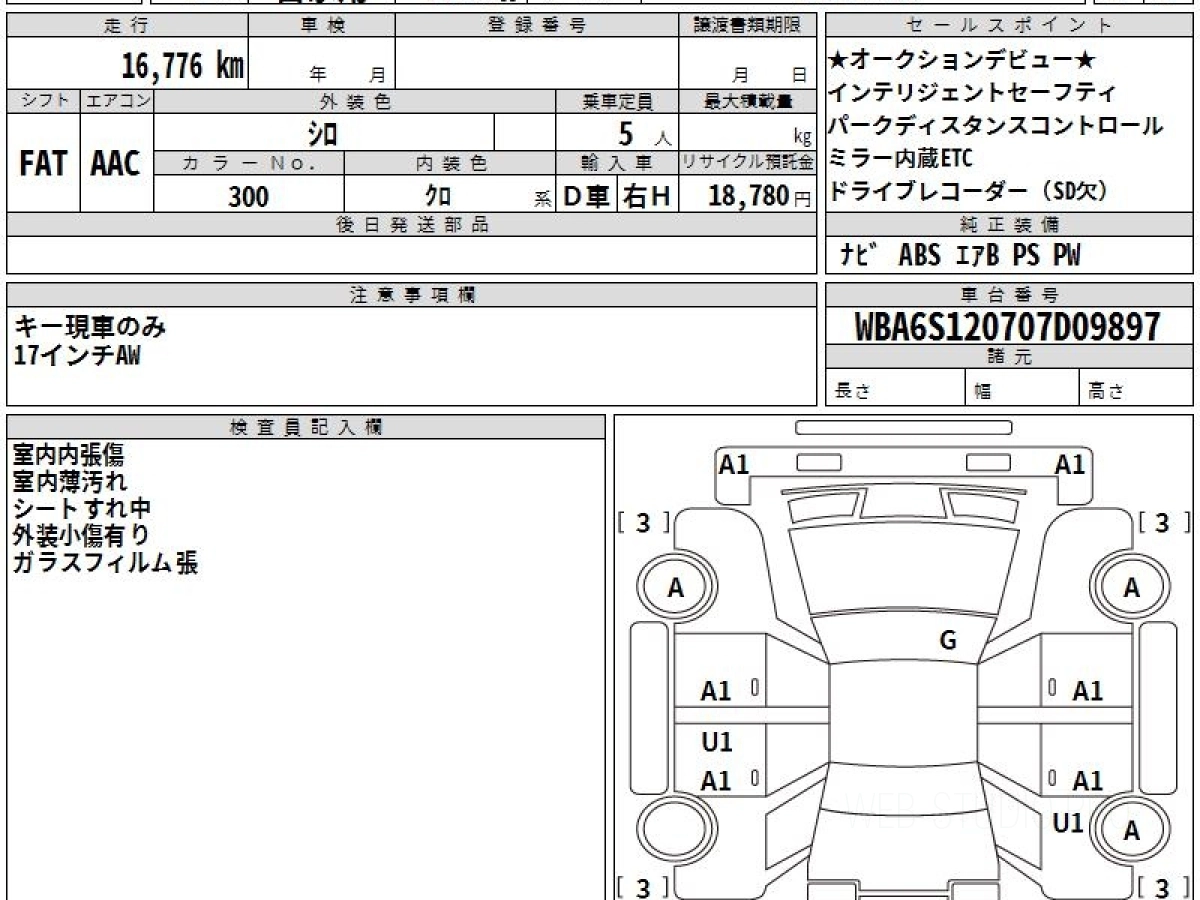Image resolution: width=1200 pixels, height=900 pixels.
Task: Select the 室内薄汚れ inspector note
Action: 69,482
